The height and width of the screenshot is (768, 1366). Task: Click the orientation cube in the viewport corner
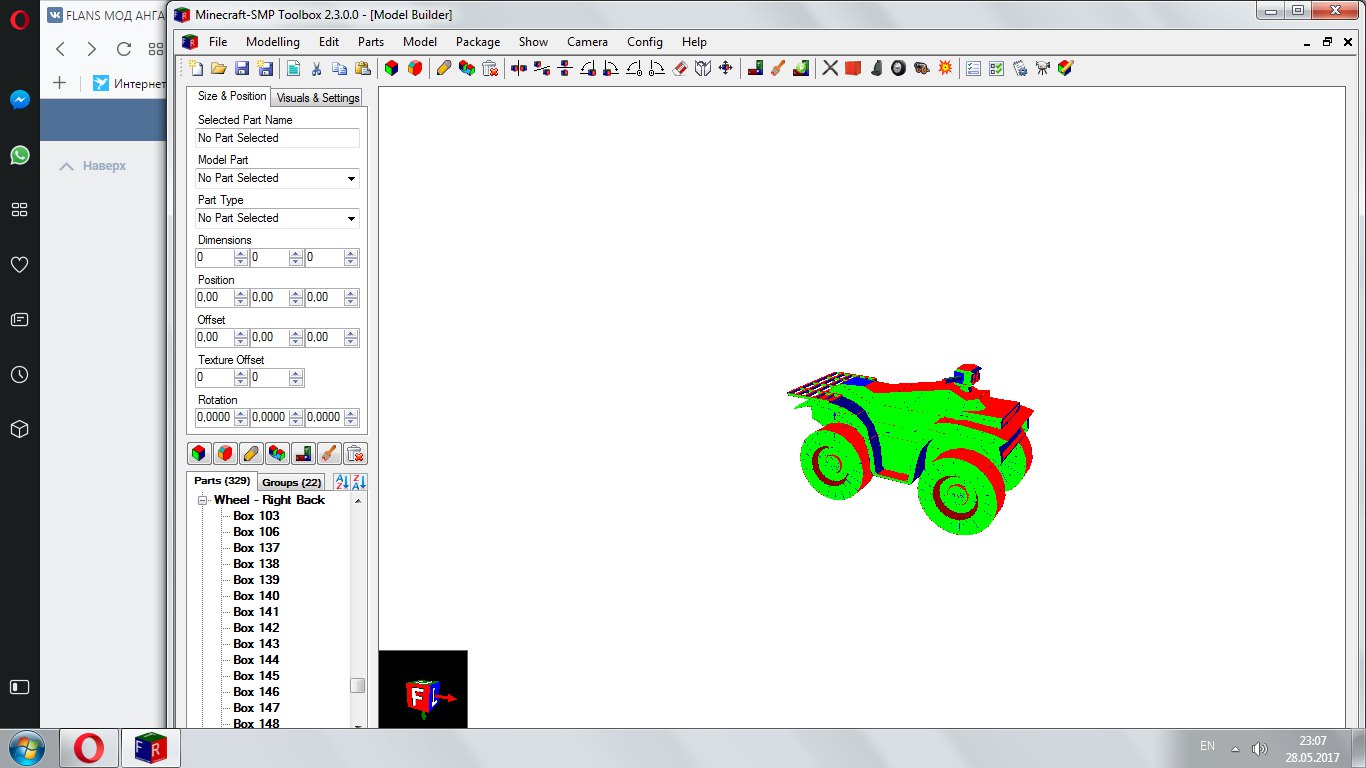pos(423,695)
